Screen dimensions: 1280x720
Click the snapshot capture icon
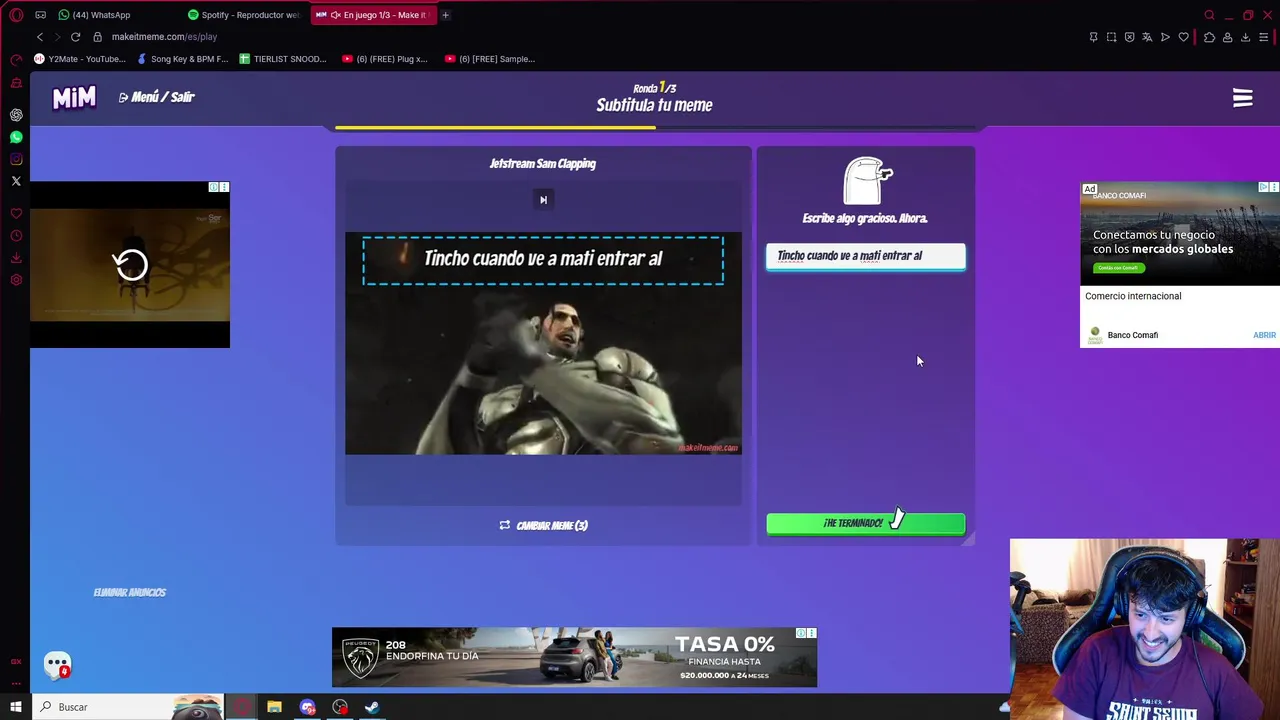[1111, 37]
